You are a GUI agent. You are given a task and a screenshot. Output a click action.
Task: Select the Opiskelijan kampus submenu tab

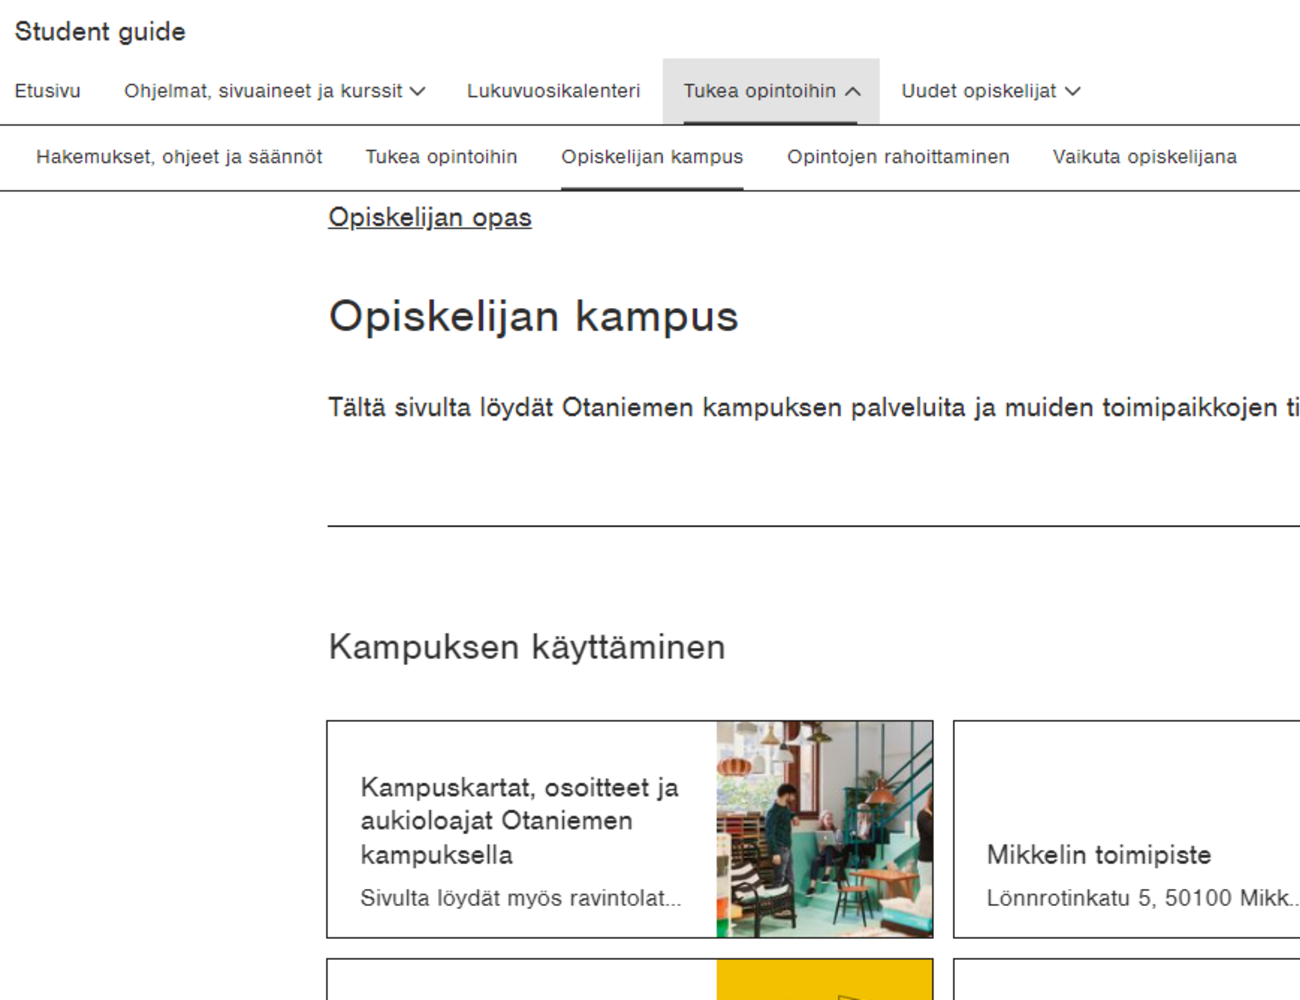pos(652,157)
